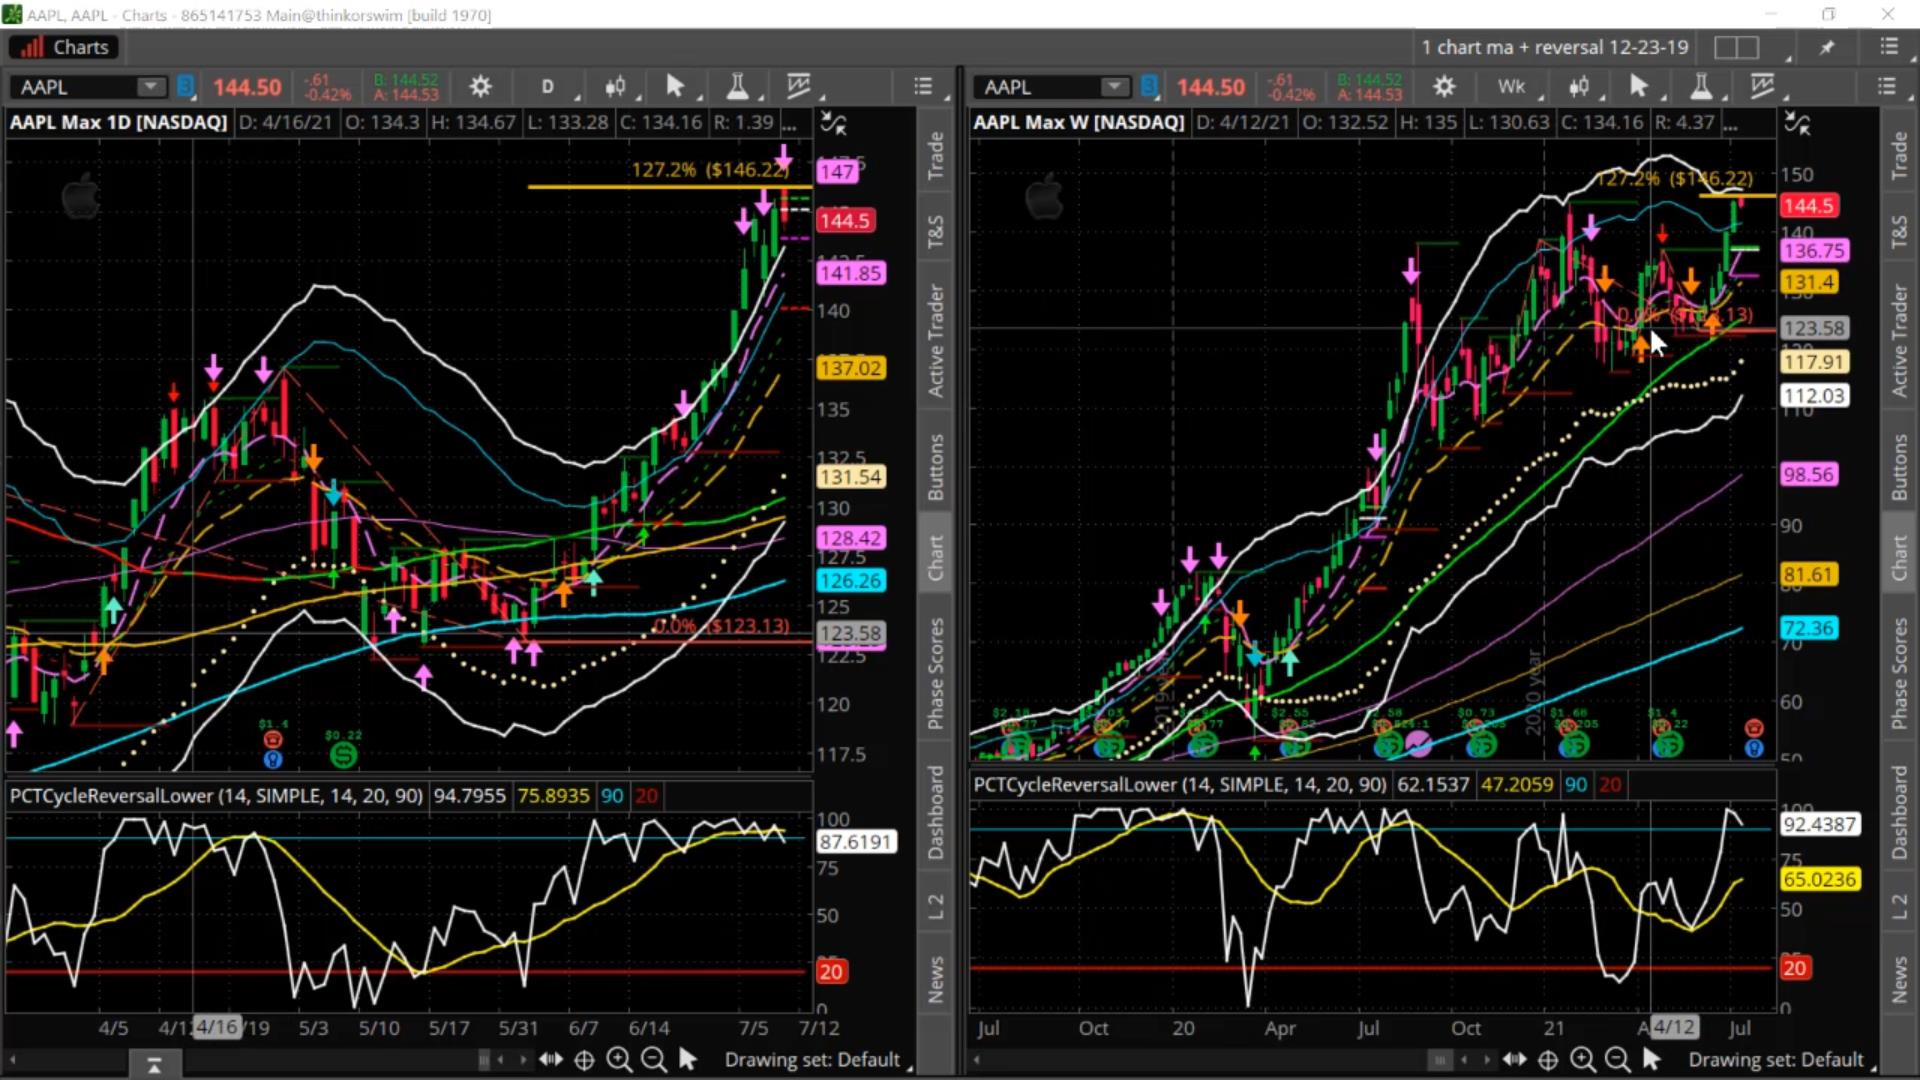The height and width of the screenshot is (1080, 1920).
Task: Open chart settings gear in left chart
Action: (480, 87)
